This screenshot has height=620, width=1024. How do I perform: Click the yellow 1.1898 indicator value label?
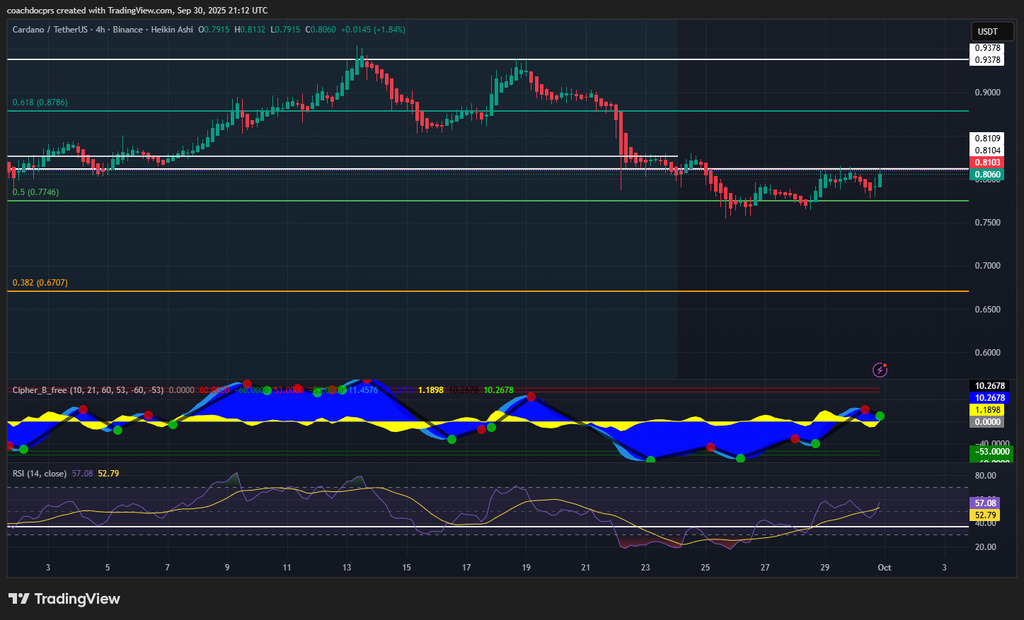tap(987, 410)
